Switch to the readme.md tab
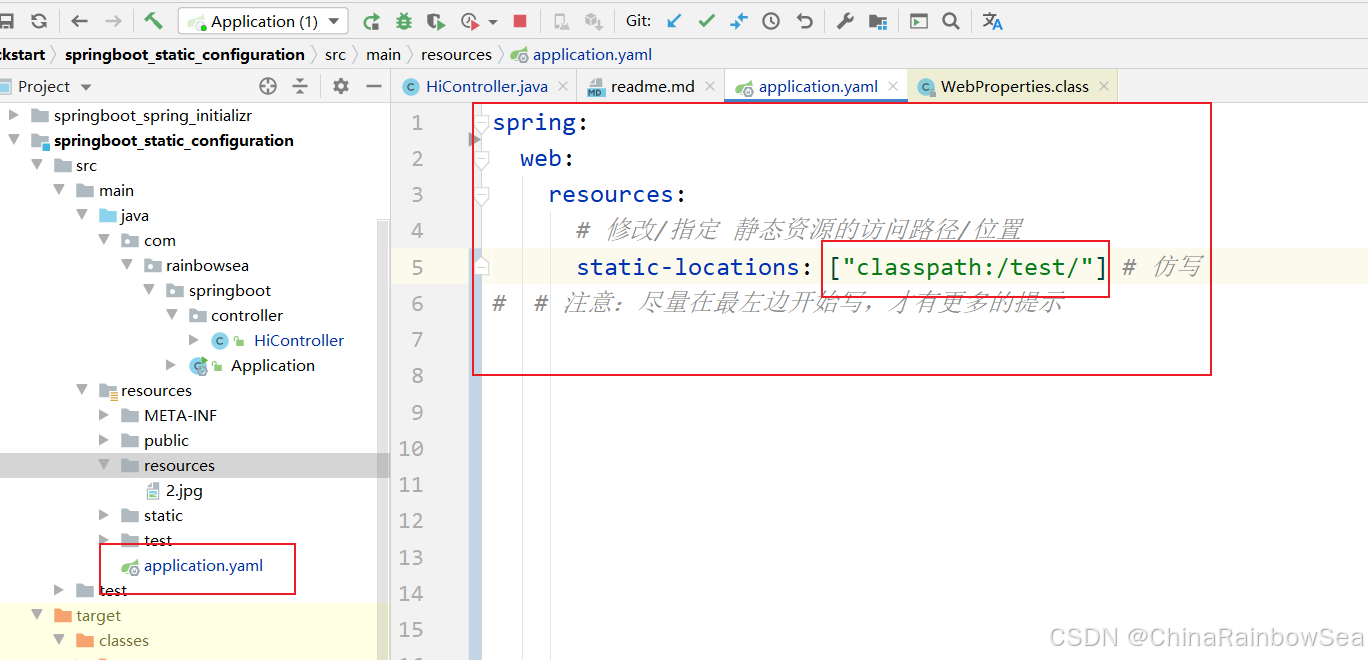Image resolution: width=1368 pixels, height=660 pixels. (652, 87)
